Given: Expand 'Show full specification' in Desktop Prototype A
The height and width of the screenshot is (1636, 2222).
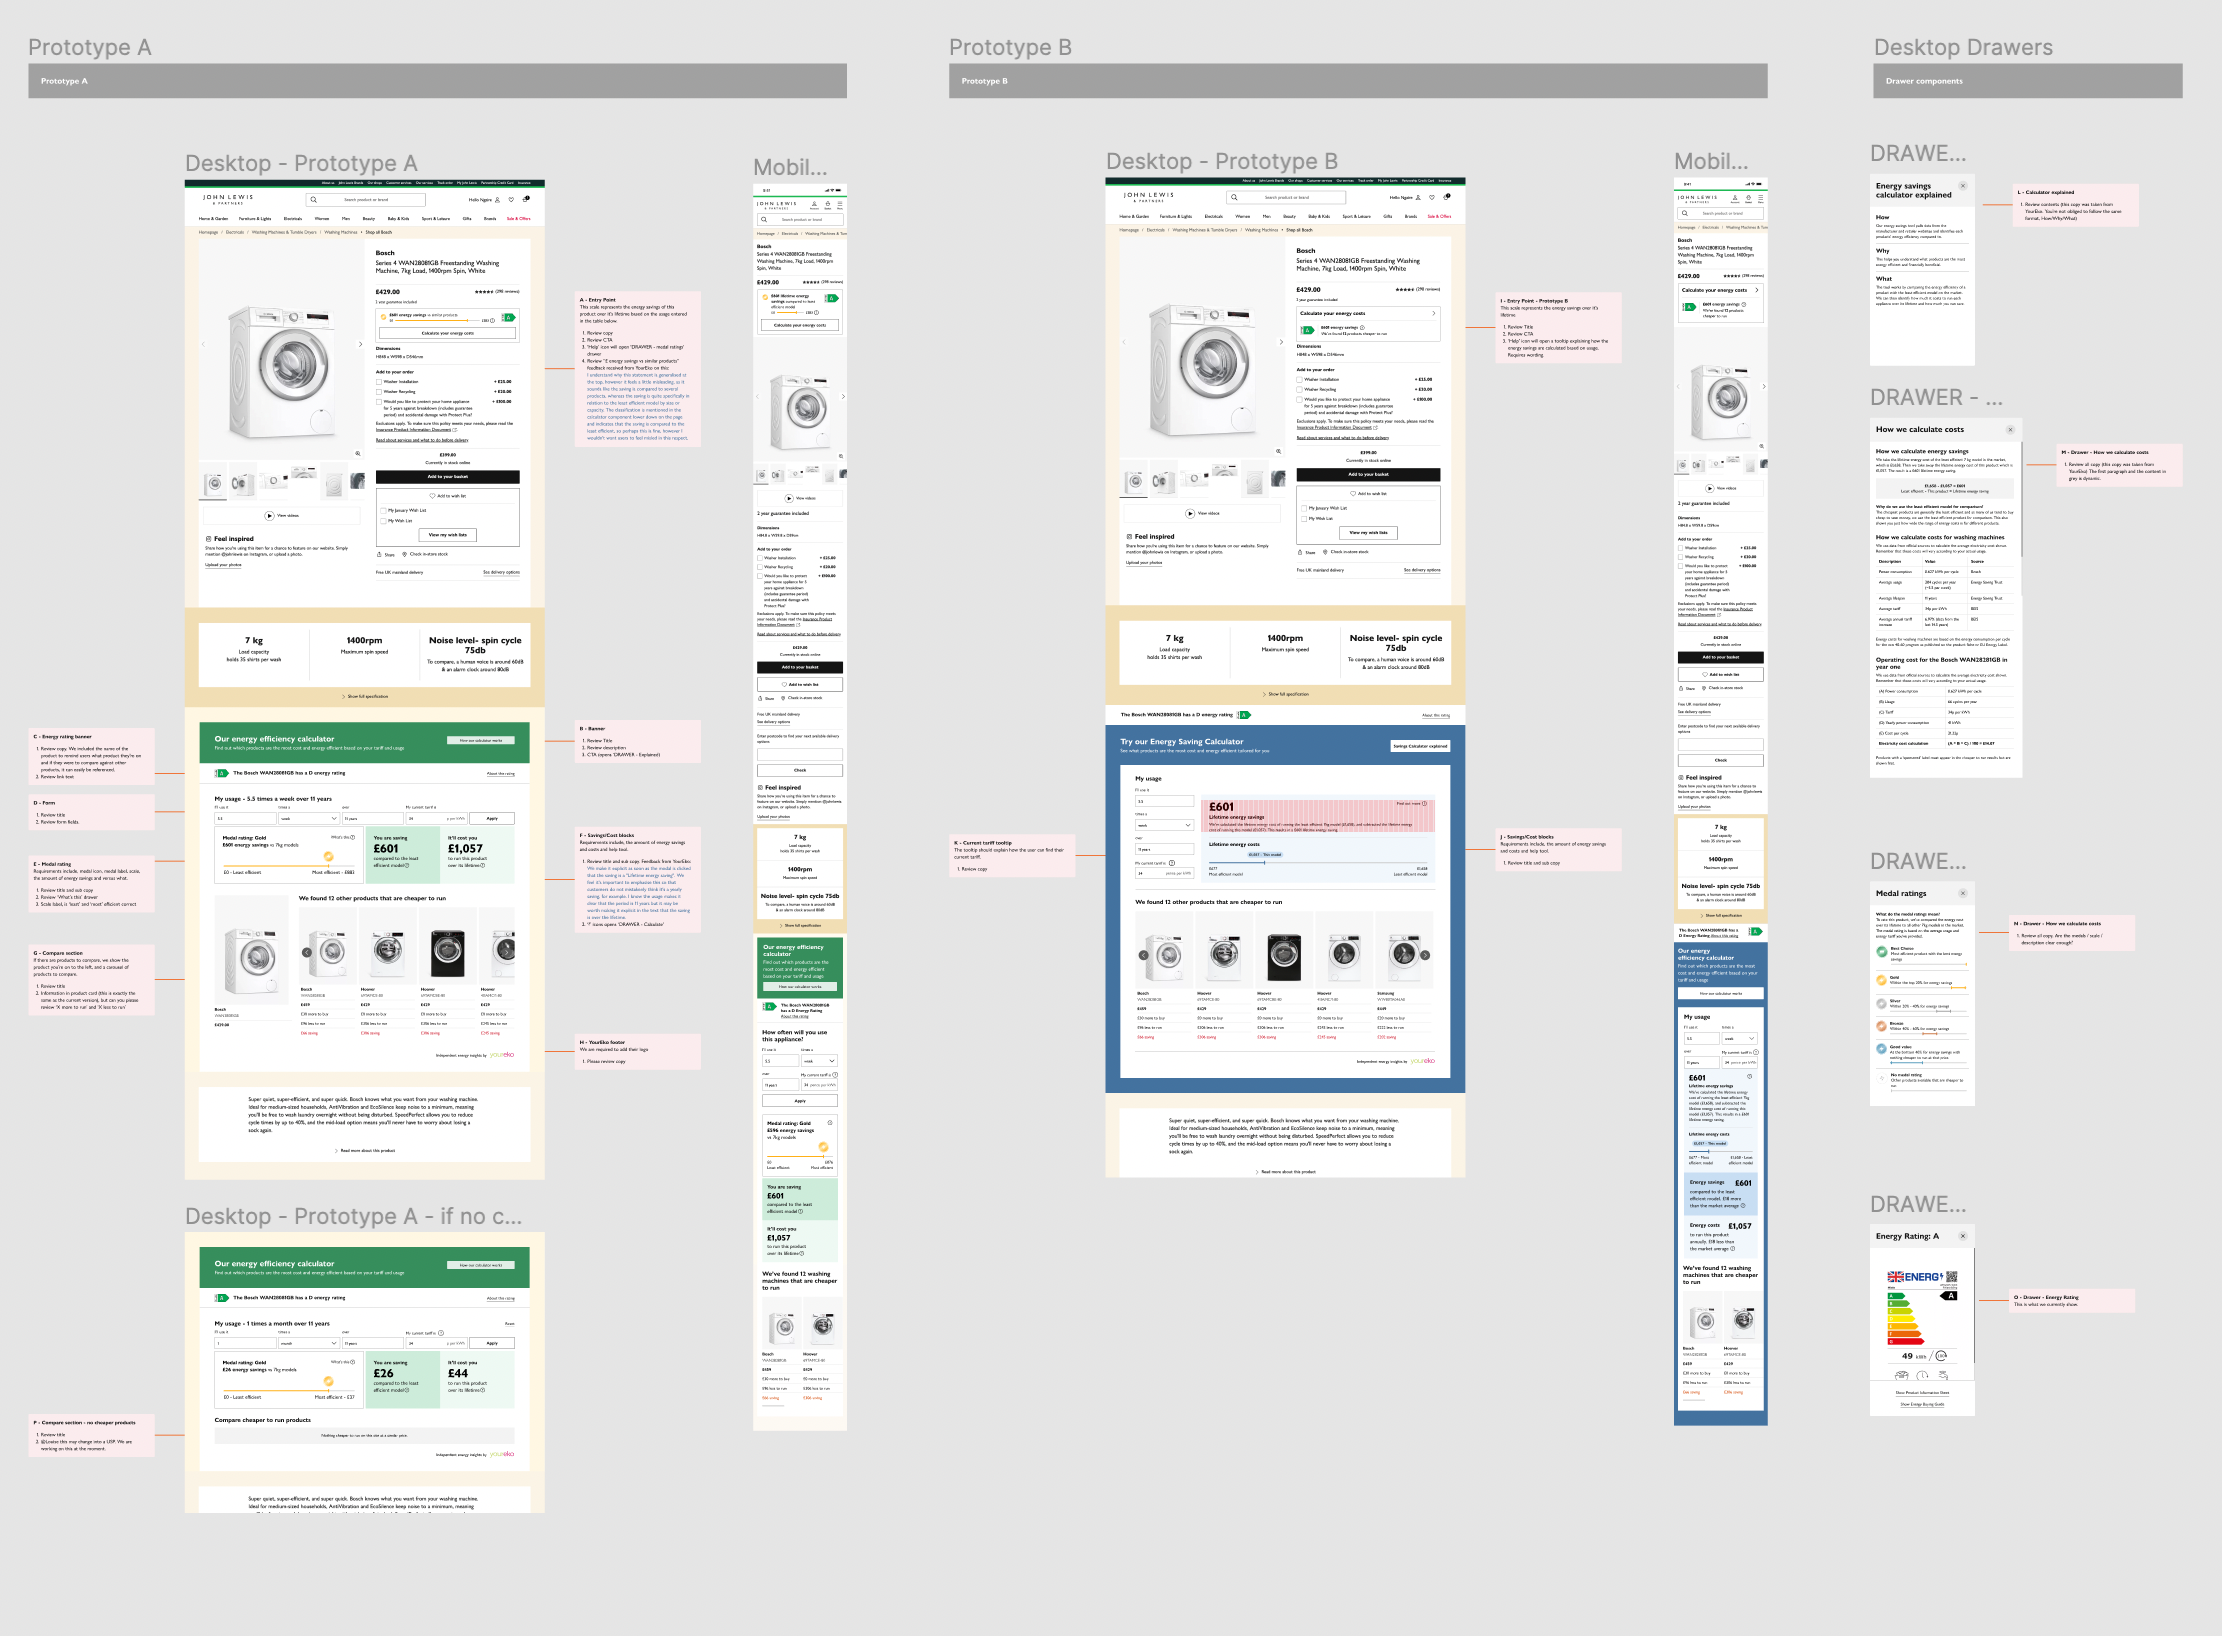Looking at the screenshot, I should tap(364, 696).
